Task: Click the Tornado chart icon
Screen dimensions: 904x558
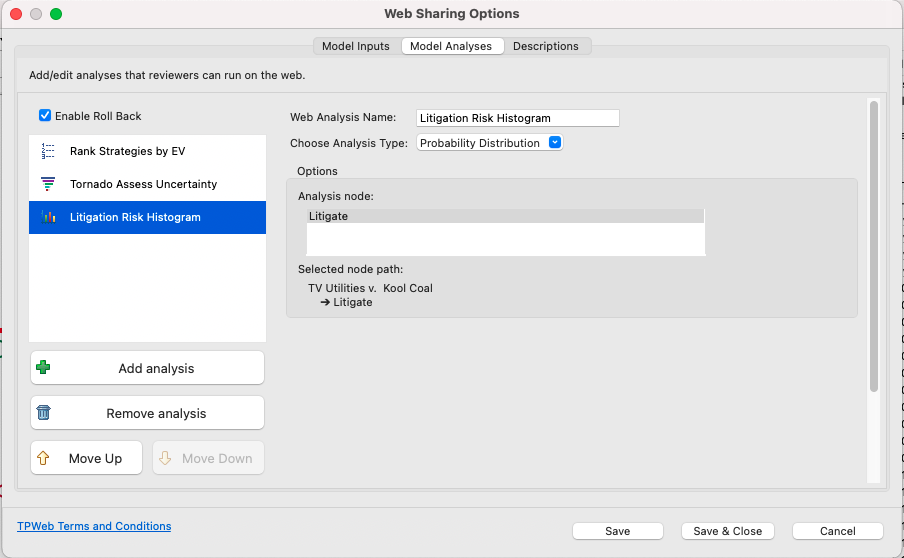Action: [48, 184]
